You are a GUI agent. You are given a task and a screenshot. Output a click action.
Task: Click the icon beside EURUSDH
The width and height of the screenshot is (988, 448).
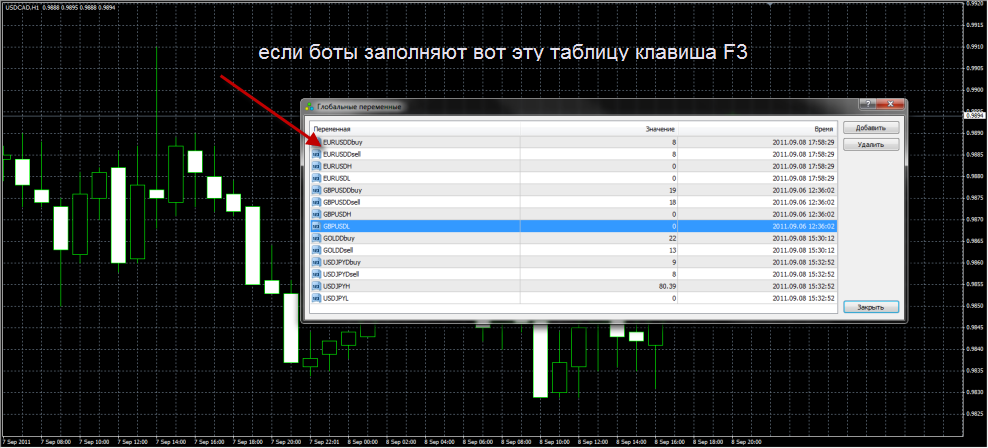point(316,166)
